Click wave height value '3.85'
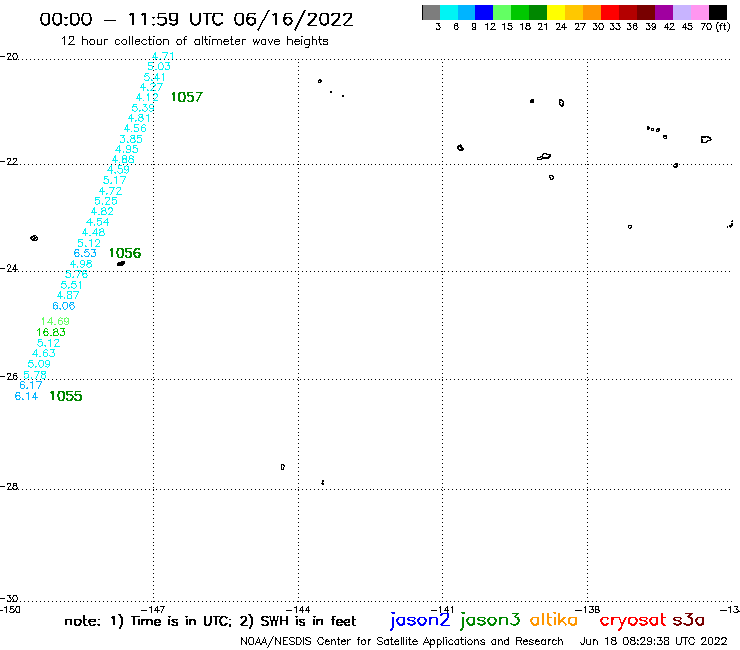Viewport: 740px width, 650px height. click(131, 139)
